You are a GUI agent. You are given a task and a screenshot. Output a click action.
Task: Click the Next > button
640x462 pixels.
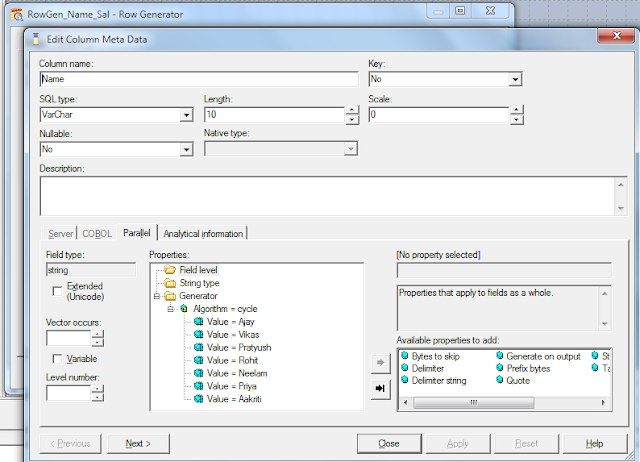tap(138, 444)
